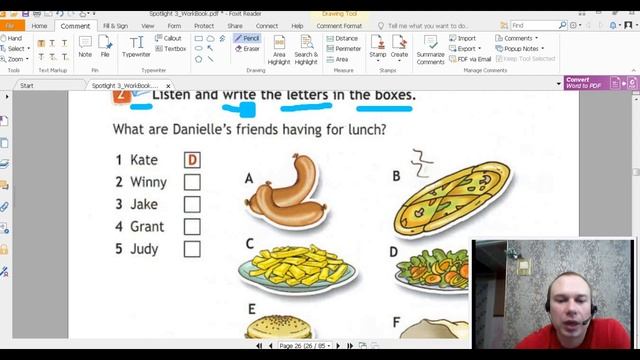Select the Typewriter tool
The image size is (640, 360).
(136, 46)
